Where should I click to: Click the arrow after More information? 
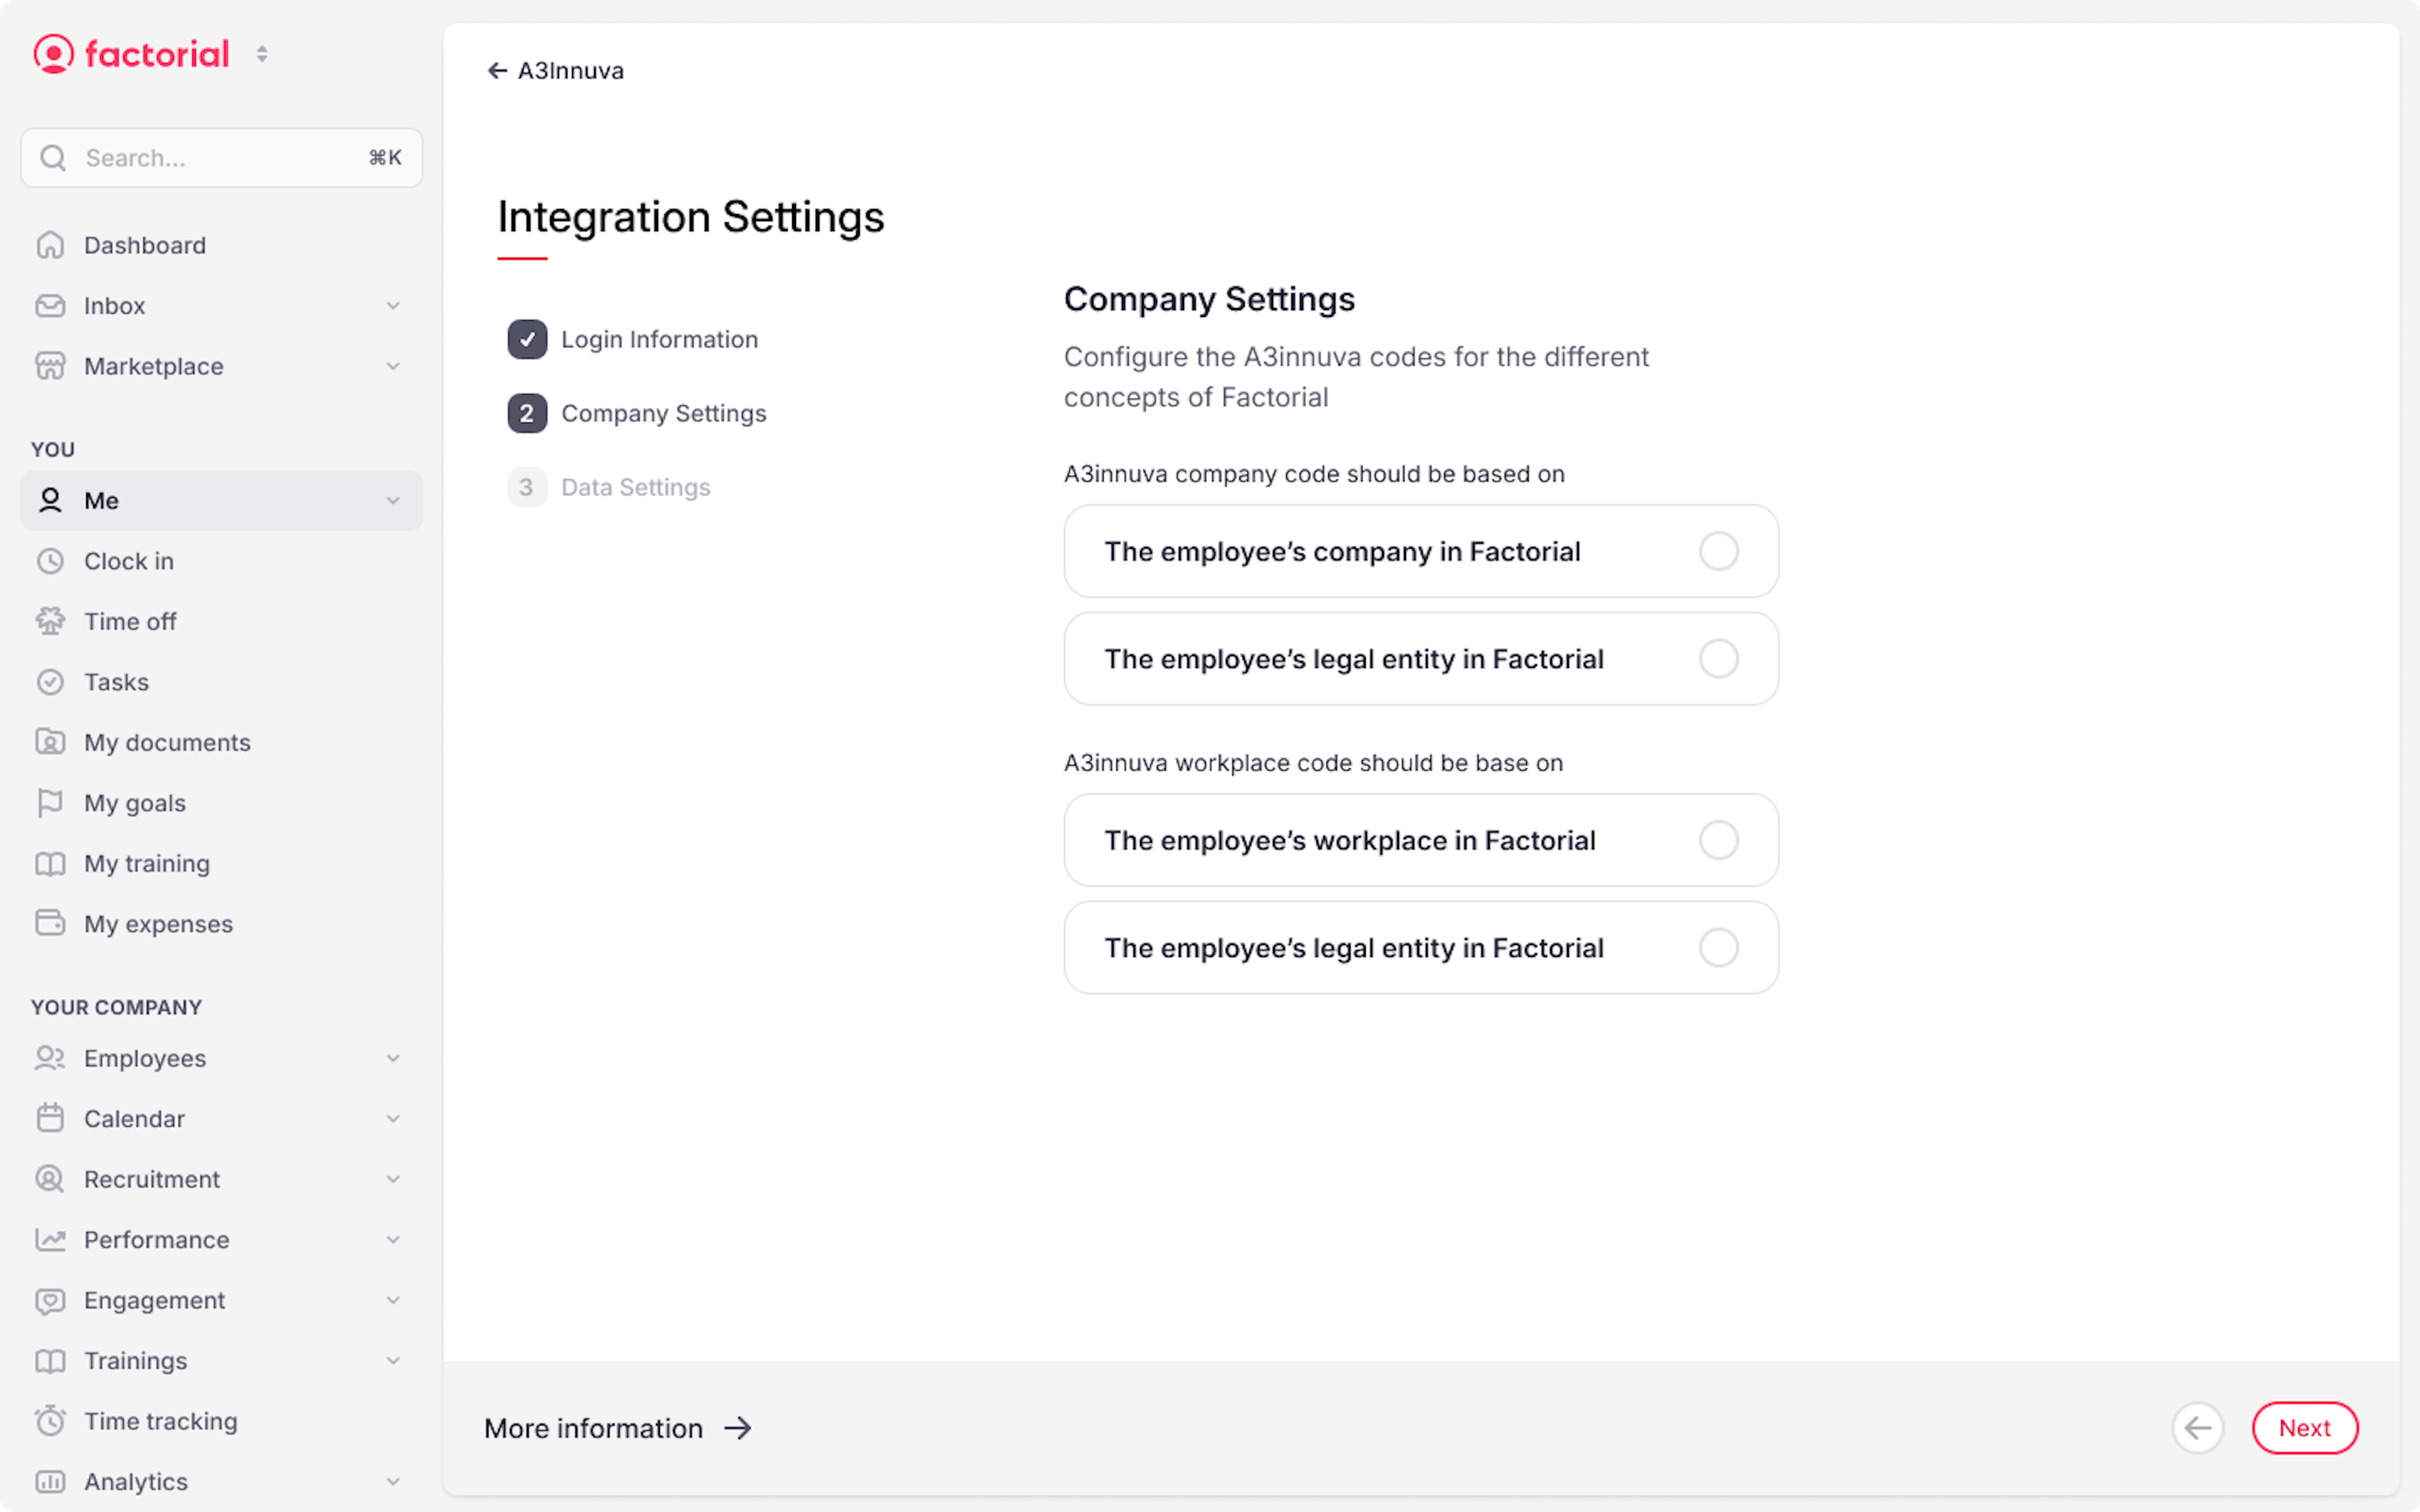pyautogui.click(x=738, y=1428)
